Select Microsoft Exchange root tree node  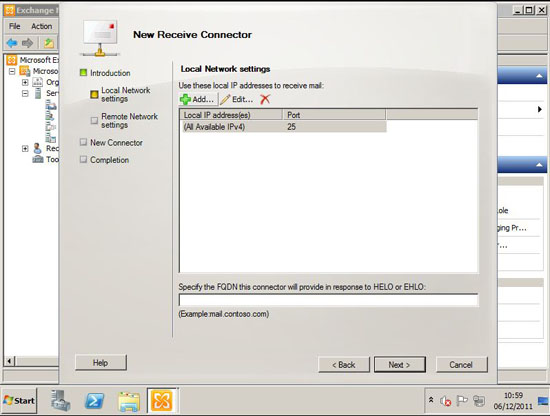32,60
